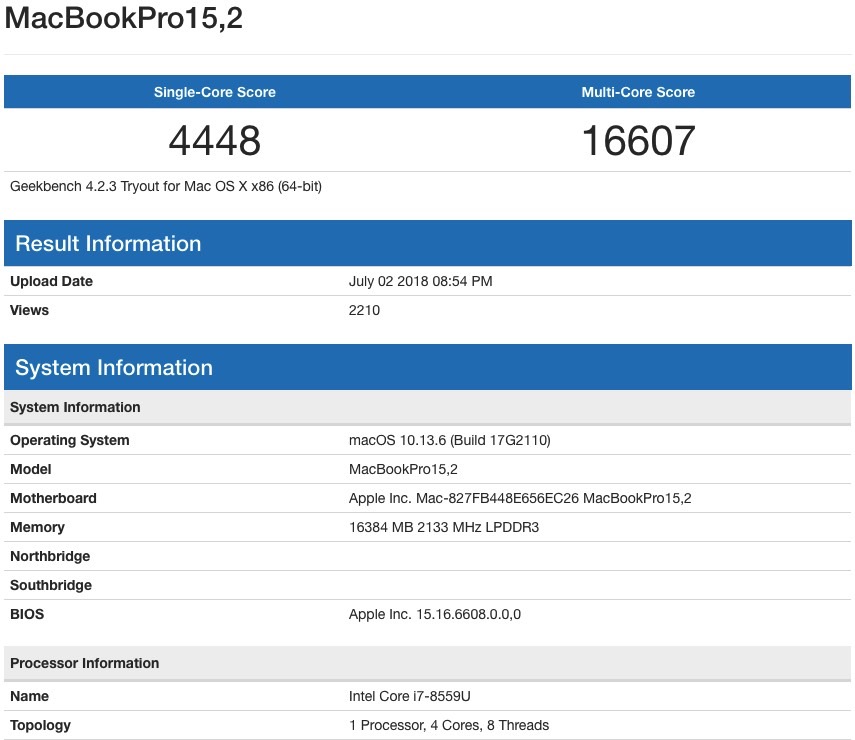Select the Motherboard identifier text

[x=520, y=498]
